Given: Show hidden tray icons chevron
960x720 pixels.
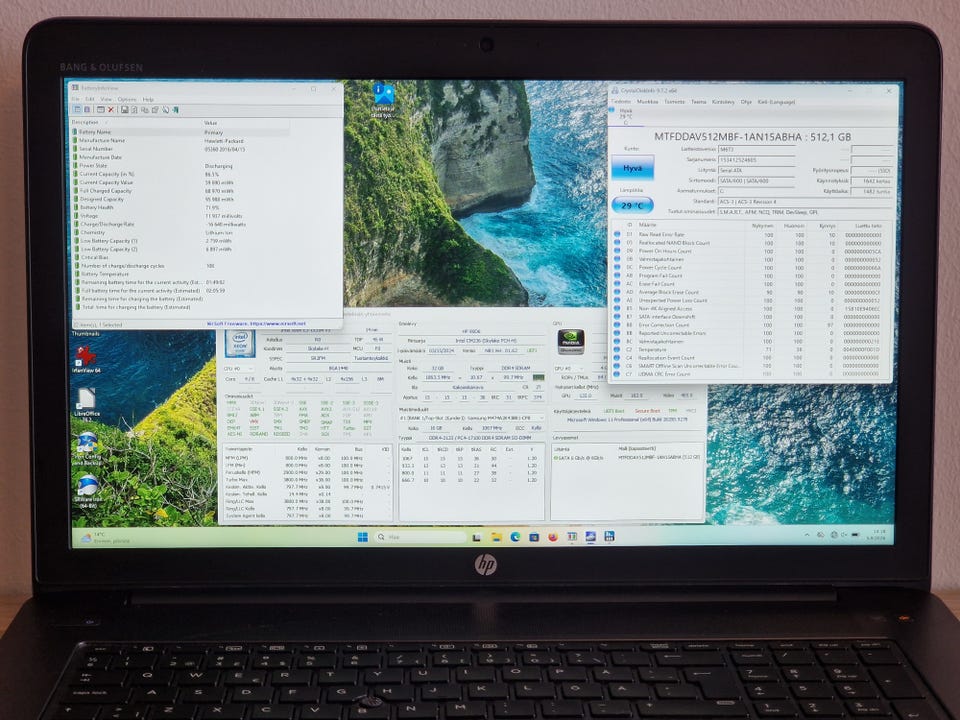Looking at the screenshot, I should [x=807, y=535].
